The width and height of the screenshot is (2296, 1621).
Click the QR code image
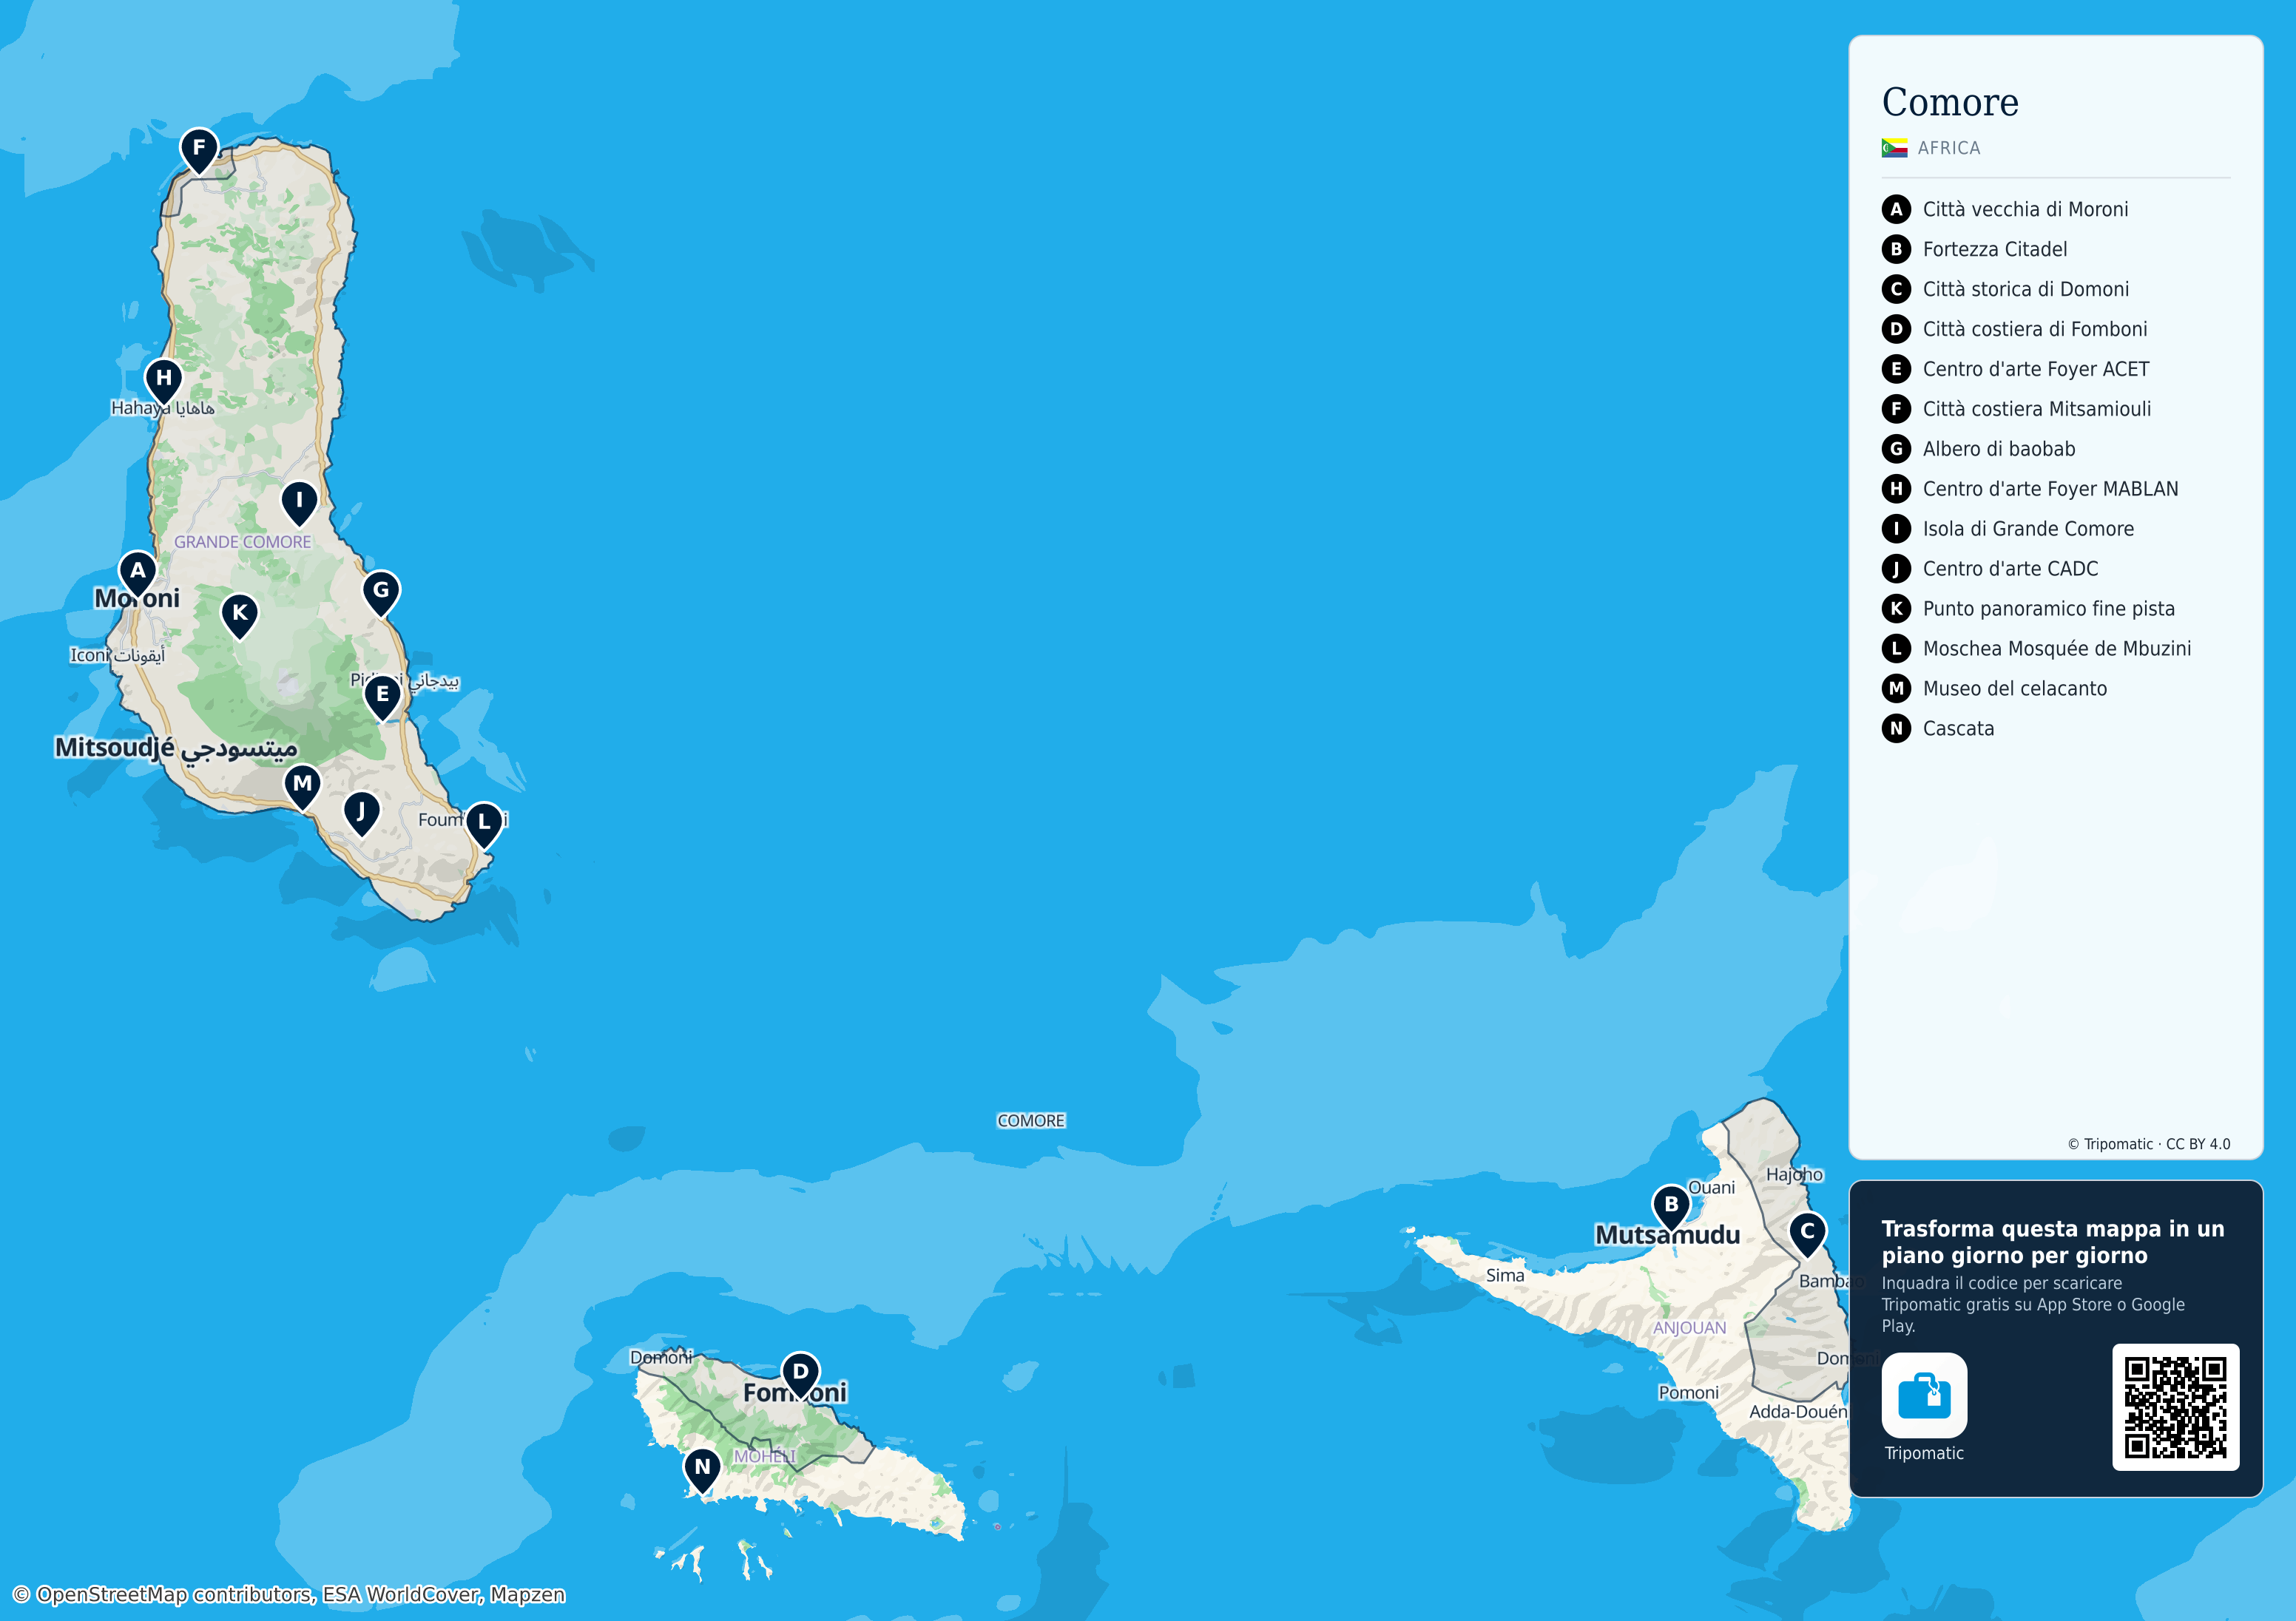[x=2175, y=1407]
